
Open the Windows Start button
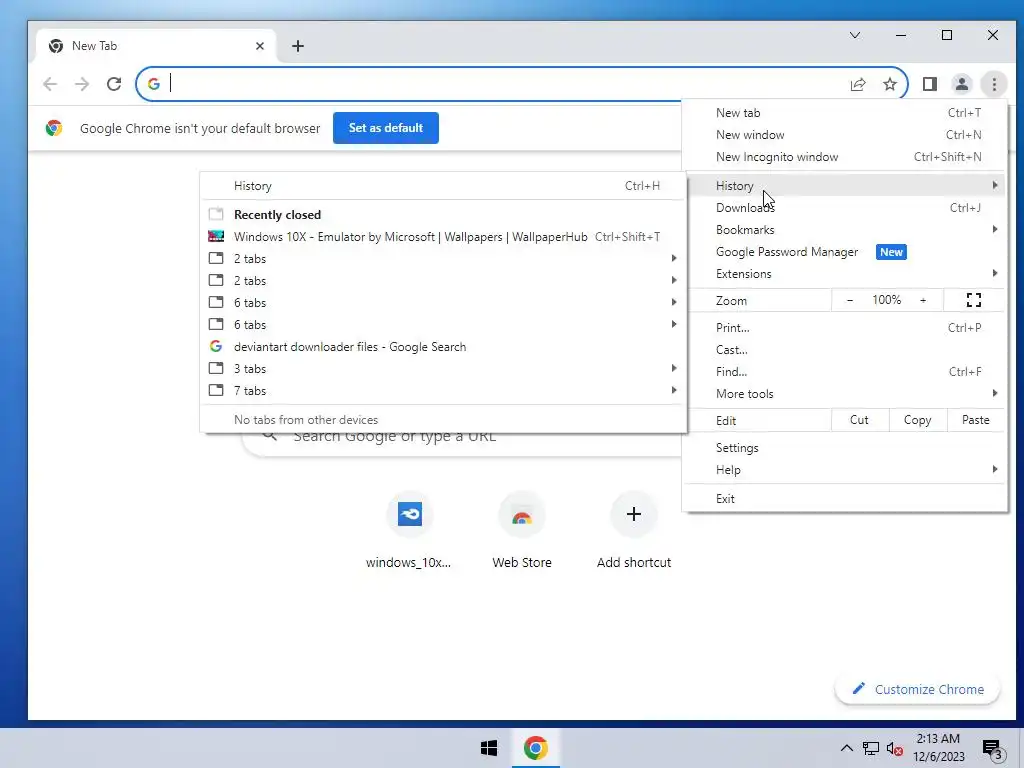488,748
